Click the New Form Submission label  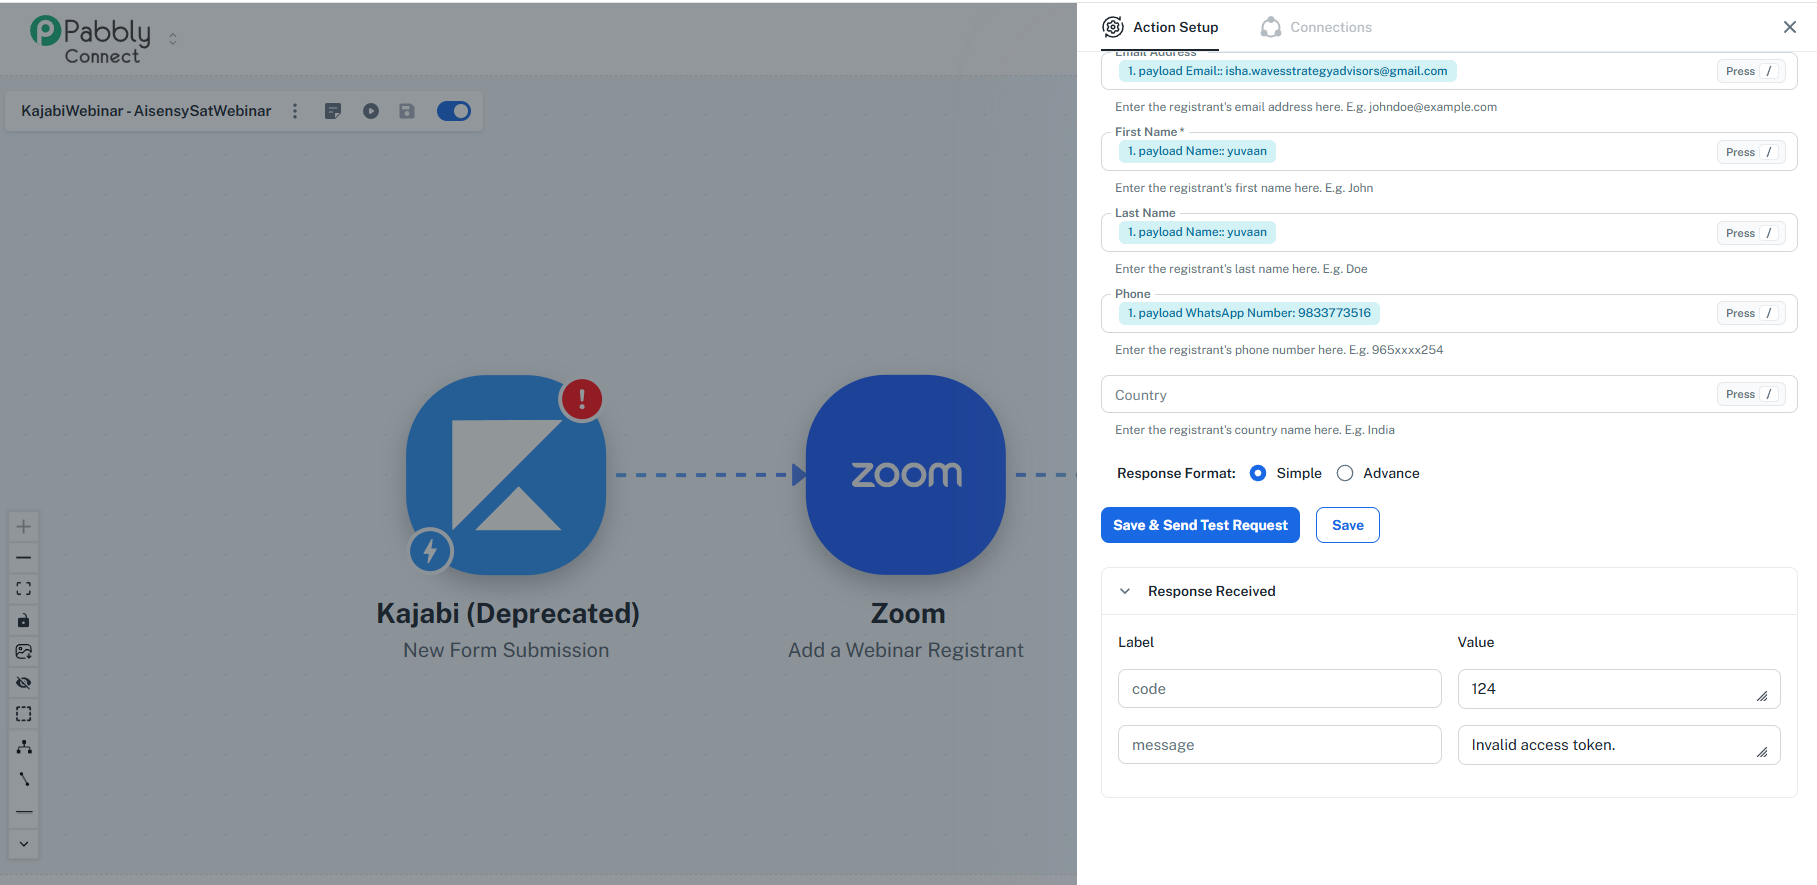pos(506,650)
